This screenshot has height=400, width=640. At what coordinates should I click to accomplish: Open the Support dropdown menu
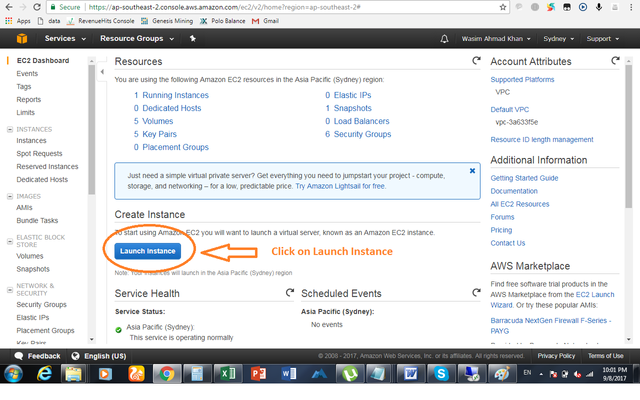(603, 39)
